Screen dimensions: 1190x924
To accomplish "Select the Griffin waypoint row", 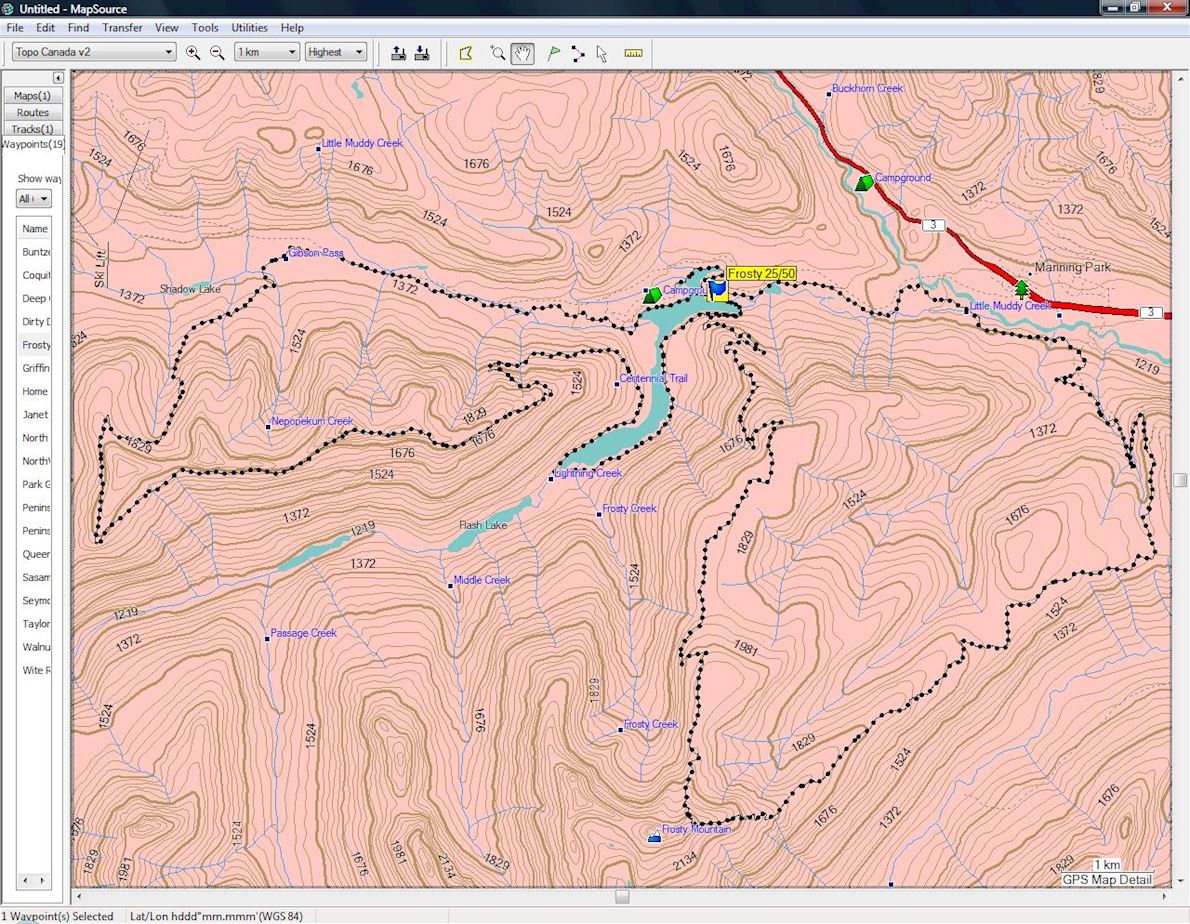I will (34, 368).
